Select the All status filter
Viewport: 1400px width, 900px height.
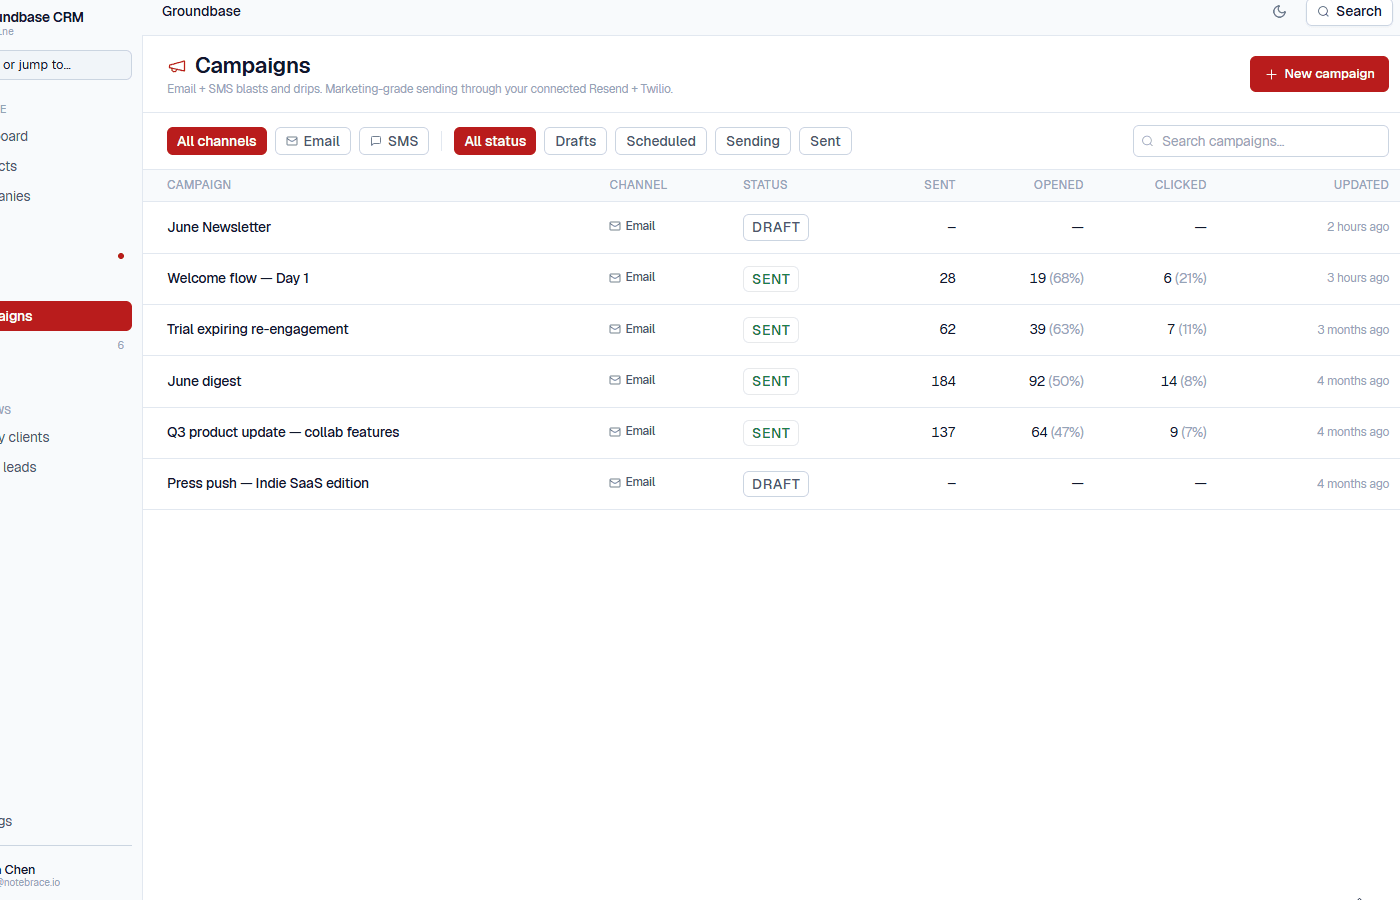pyautogui.click(x=495, y=141)
